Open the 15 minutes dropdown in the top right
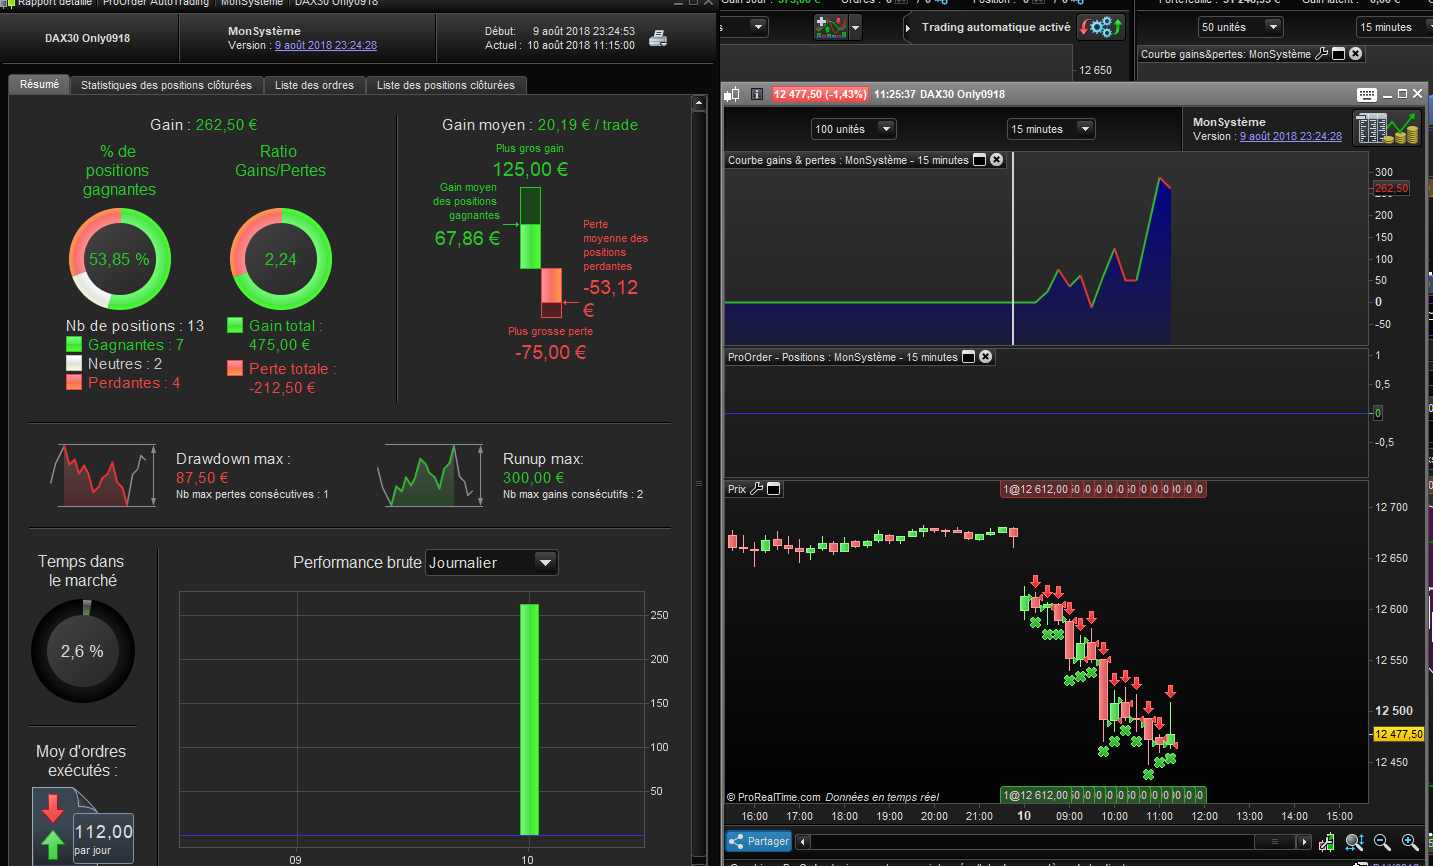Screen dimensions: 1433x866 [x=1393, y=27]
